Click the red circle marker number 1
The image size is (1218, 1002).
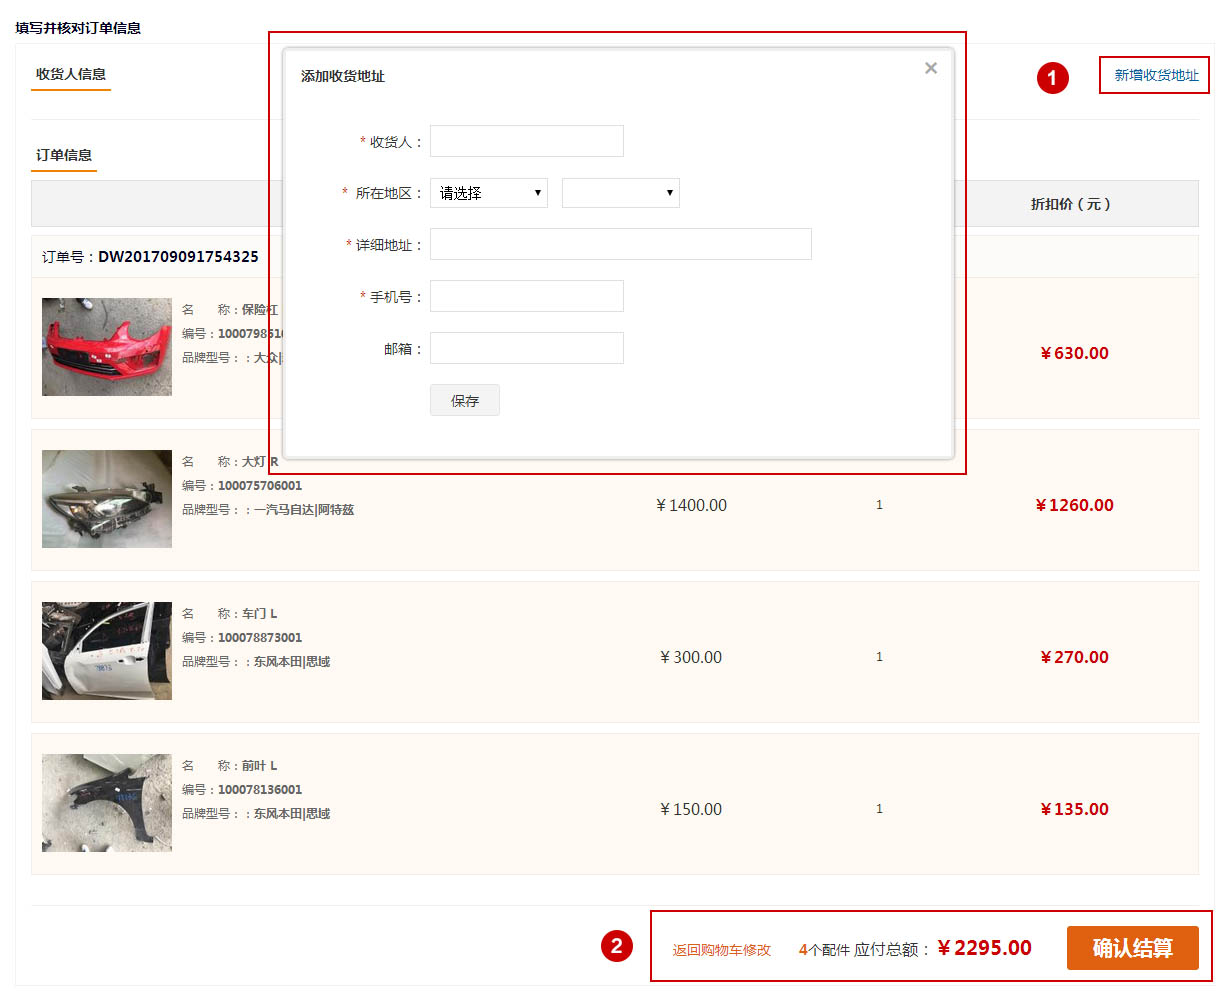(1052, 78)
